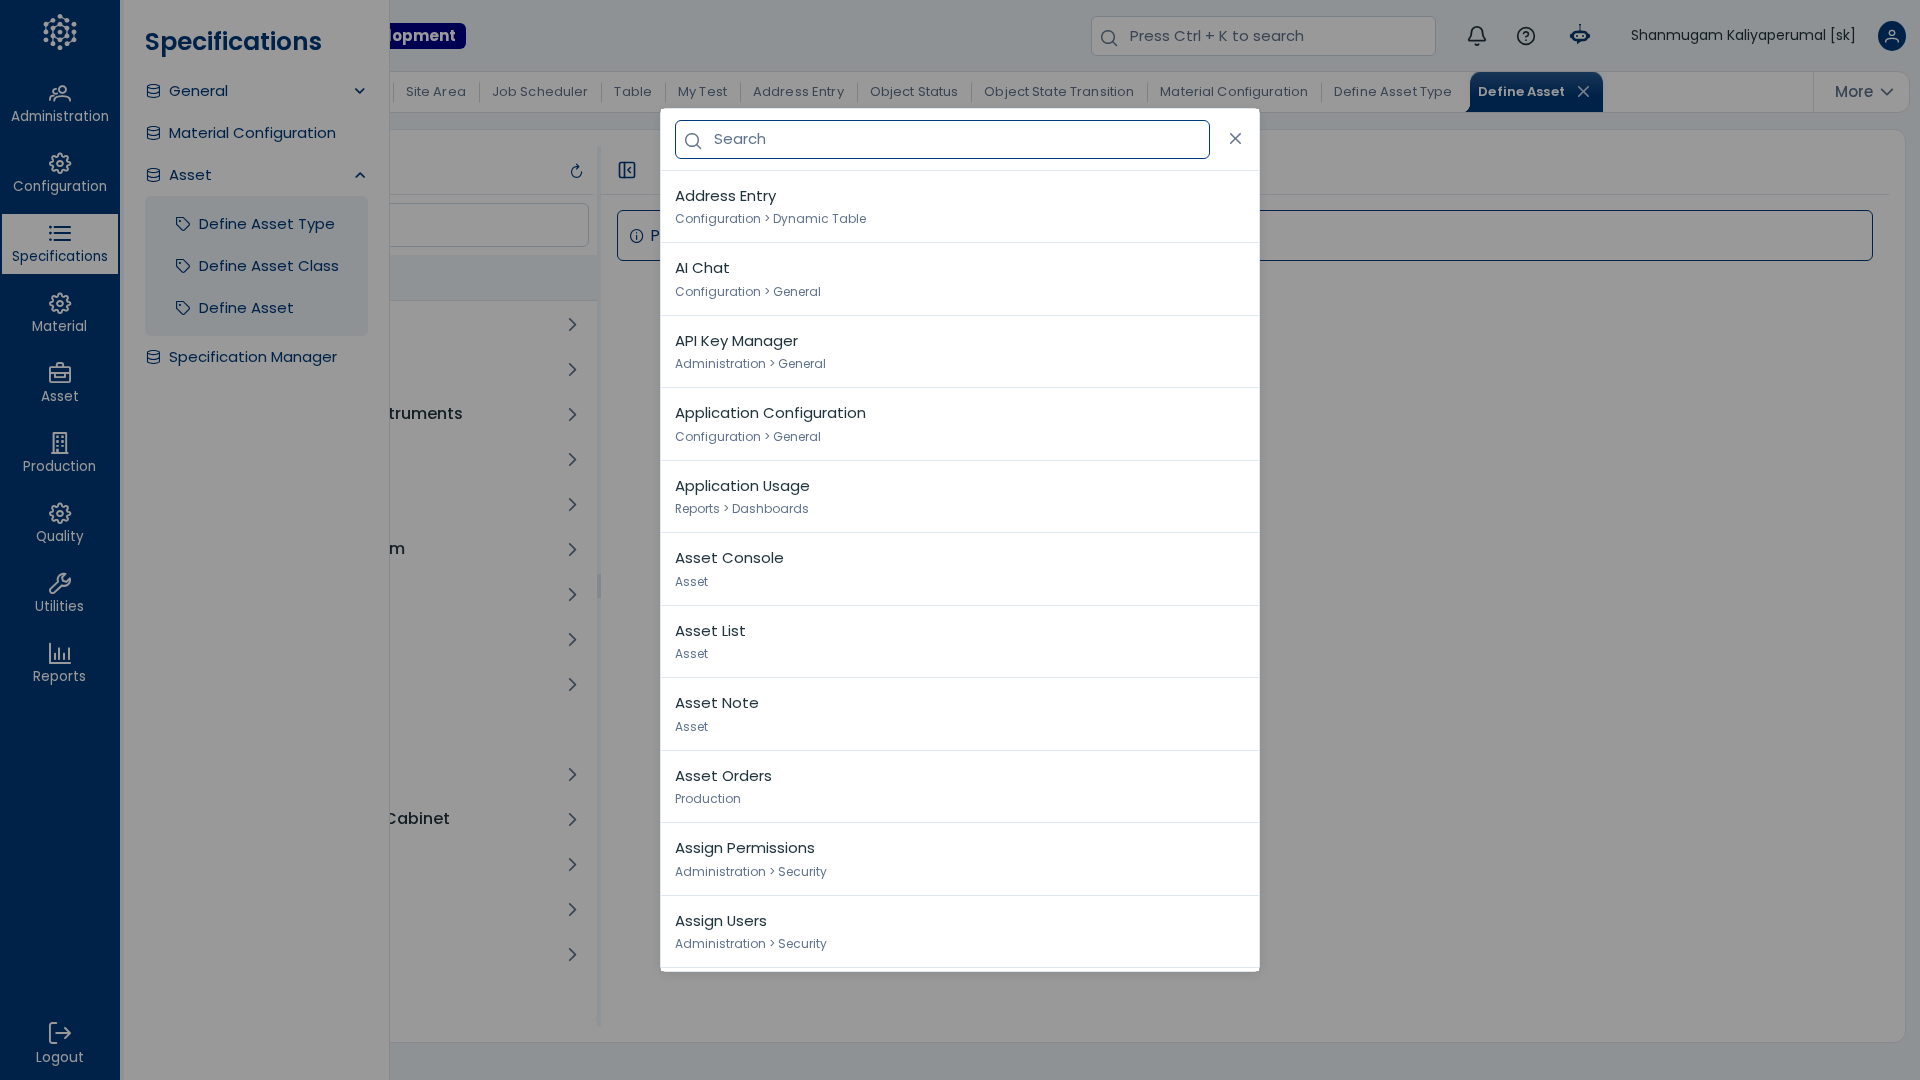The height and width of the screenshot is (1080, 1920).
Task: Click the Shanmugam Kaliyaperumal user name
Action: [x=1743, y=36]
